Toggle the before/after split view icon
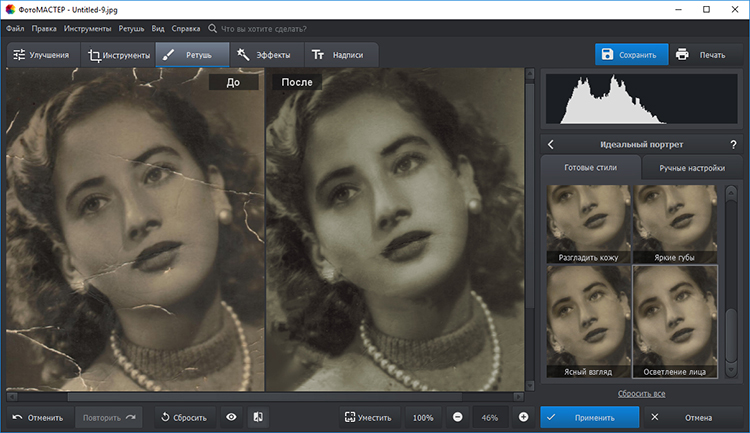The image size is (750, 433). tap(257, 417)
